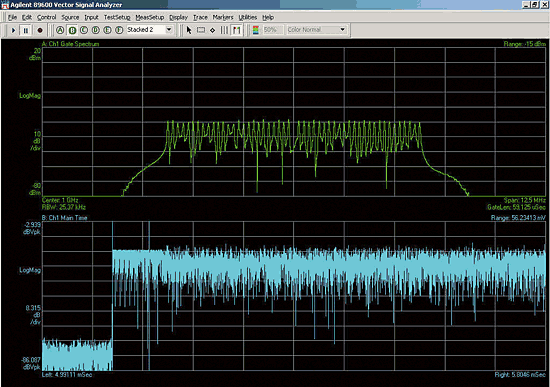Activate trace D button

point(96,30)
